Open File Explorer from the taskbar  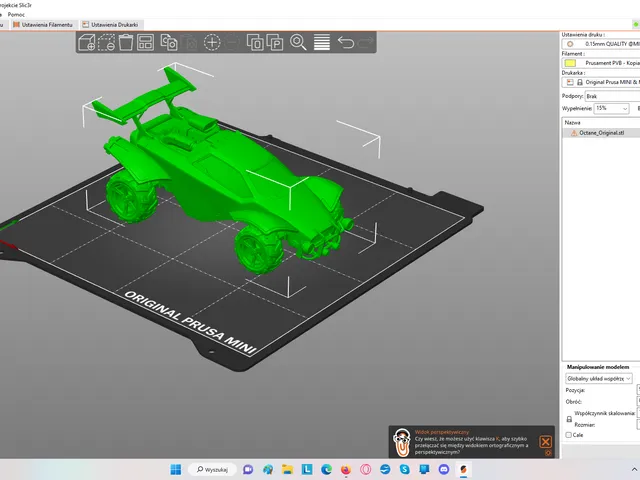pos(287,469)
